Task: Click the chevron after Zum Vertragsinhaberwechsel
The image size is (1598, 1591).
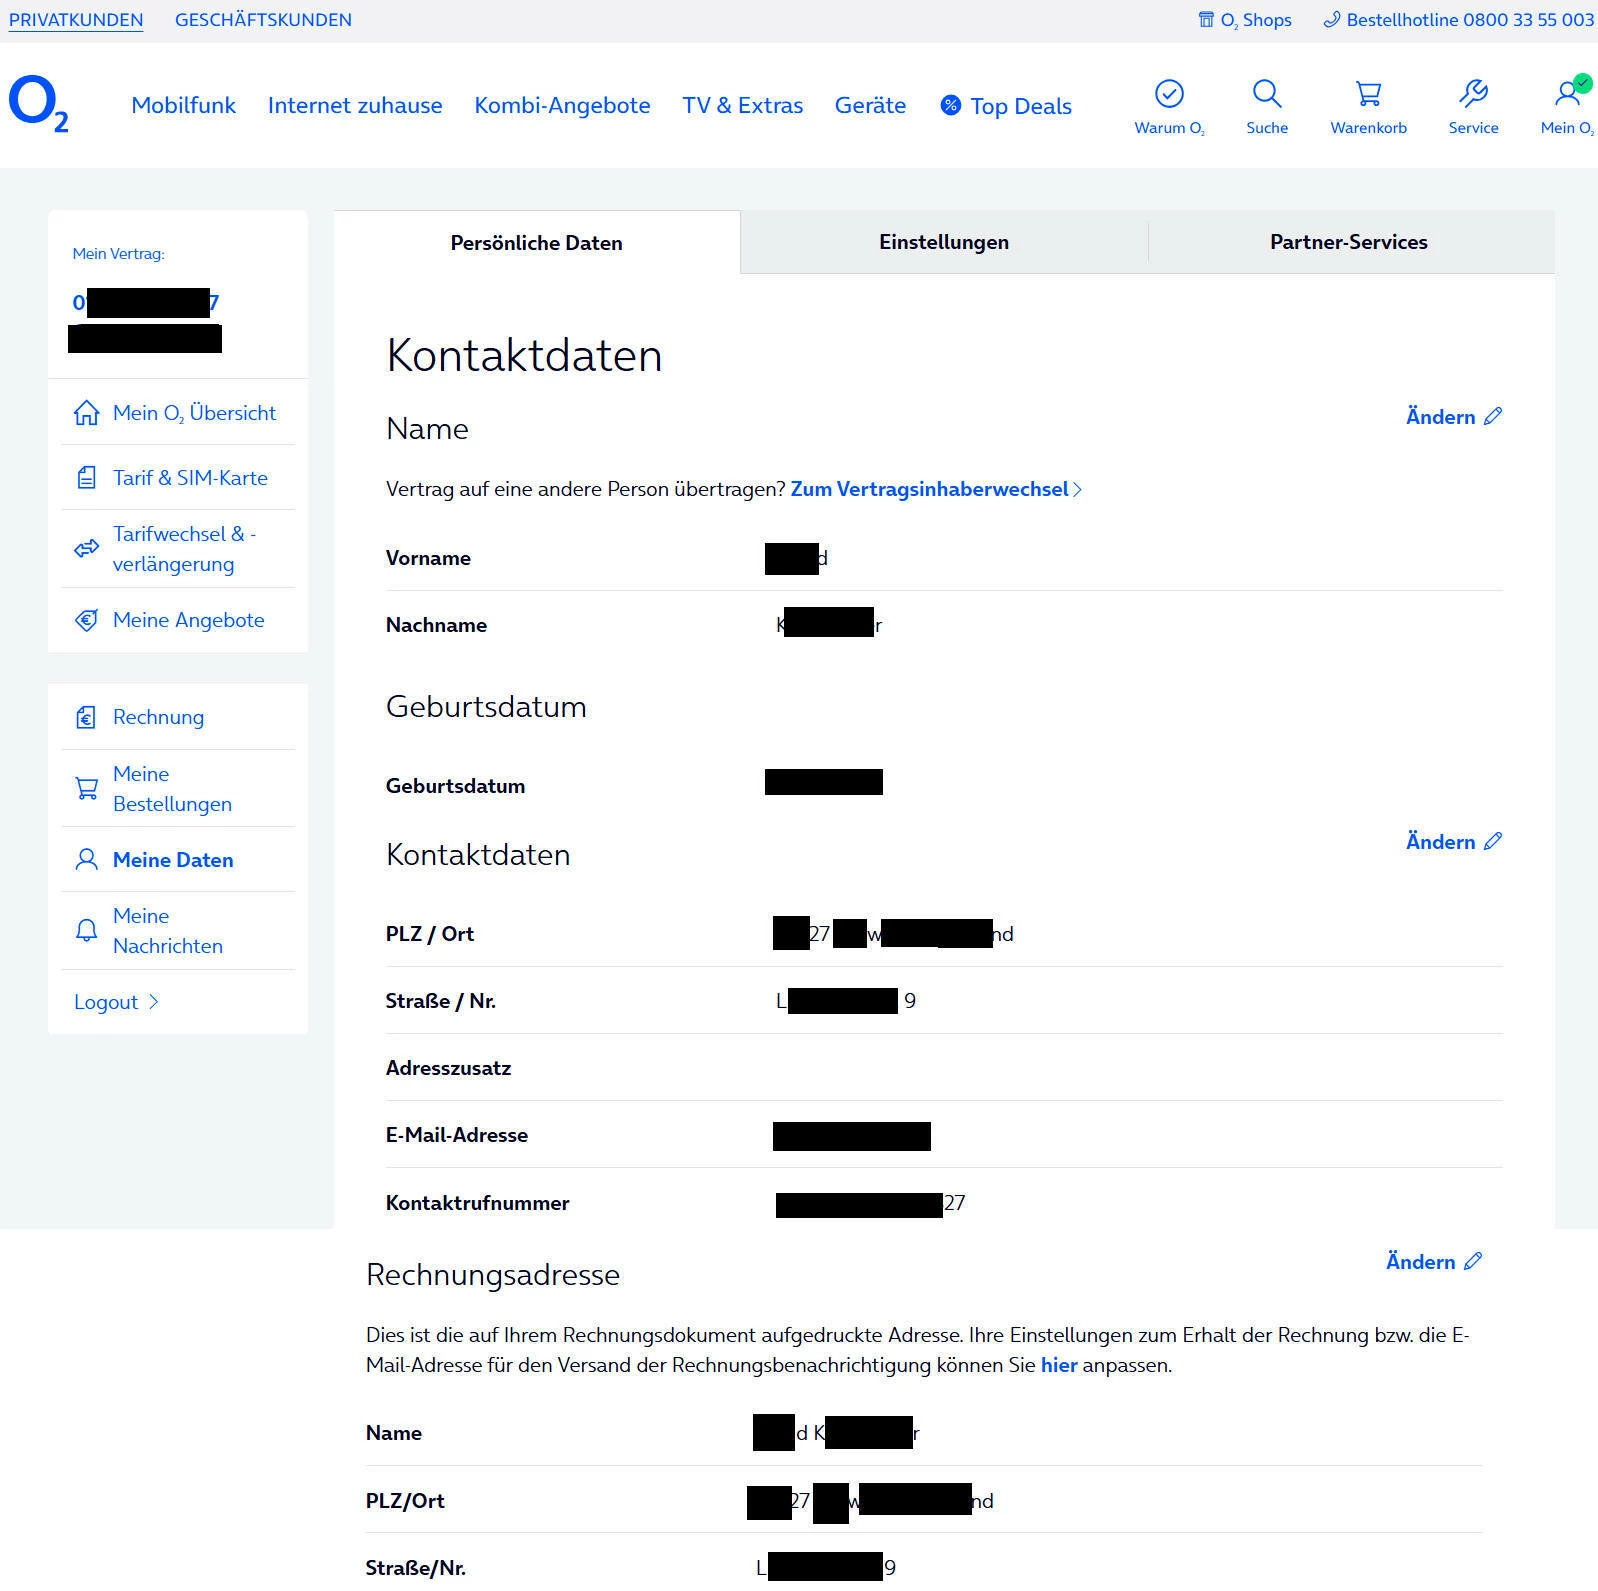Action: [x=1077, y=489]
